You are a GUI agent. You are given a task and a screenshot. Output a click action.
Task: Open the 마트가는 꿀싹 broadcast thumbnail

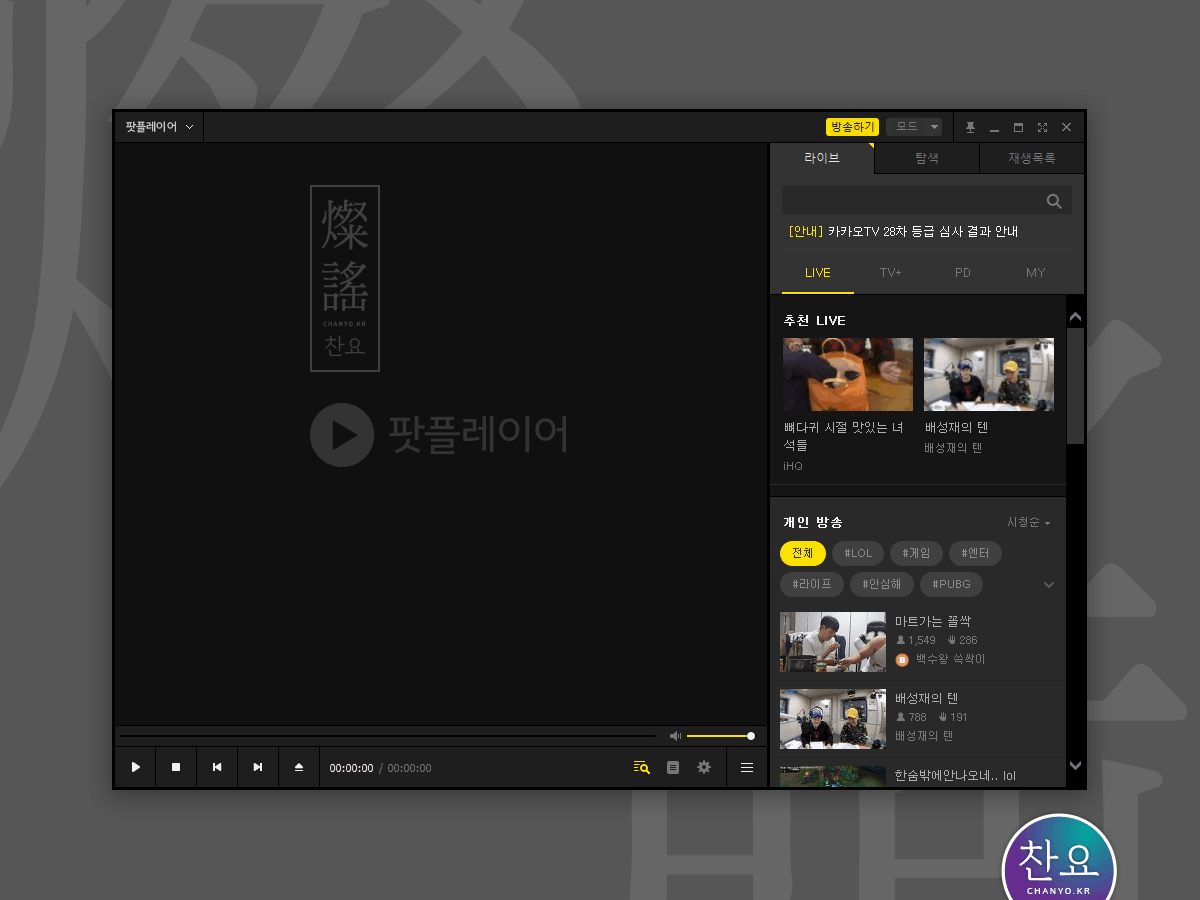pyautogui.click(x=833, y=642)
